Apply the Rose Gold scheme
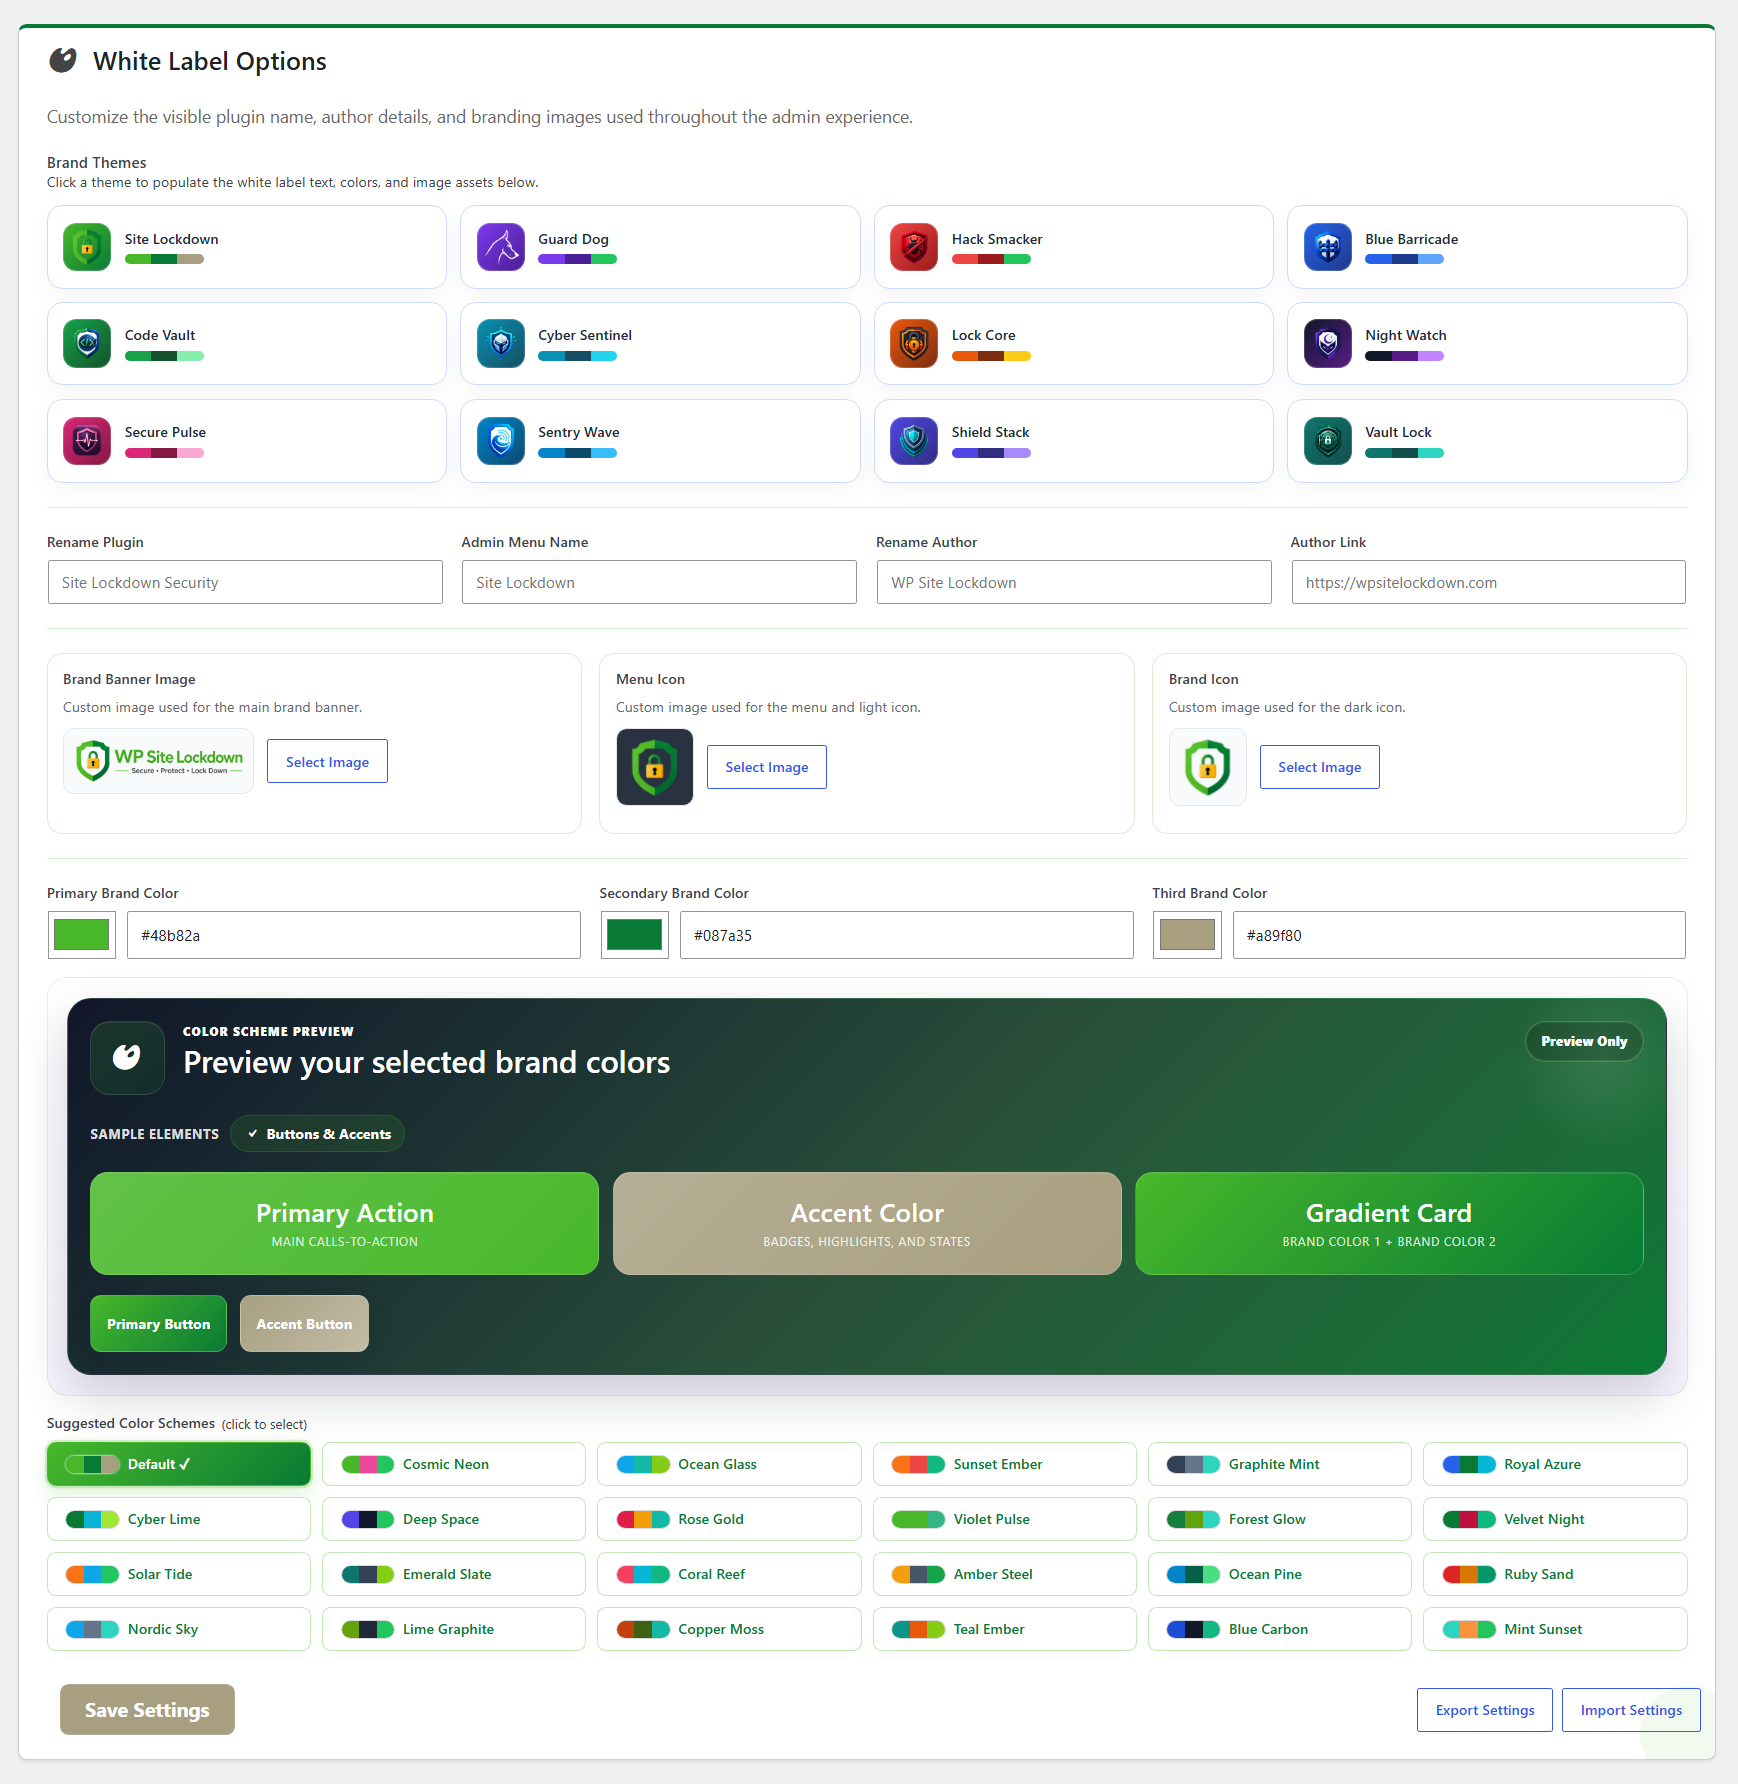The image size is (1738, 1784). click(729, 1519)
